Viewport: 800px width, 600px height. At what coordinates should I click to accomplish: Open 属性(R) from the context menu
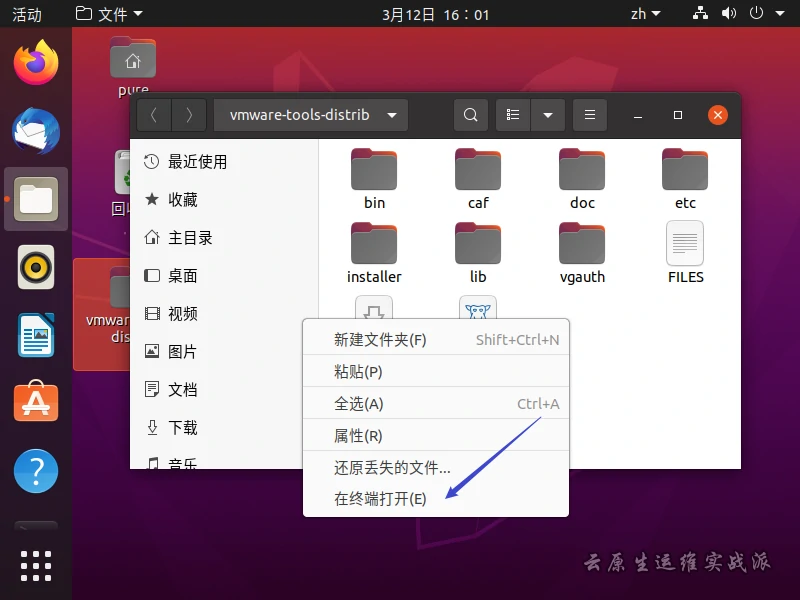(x=436, y=436)
